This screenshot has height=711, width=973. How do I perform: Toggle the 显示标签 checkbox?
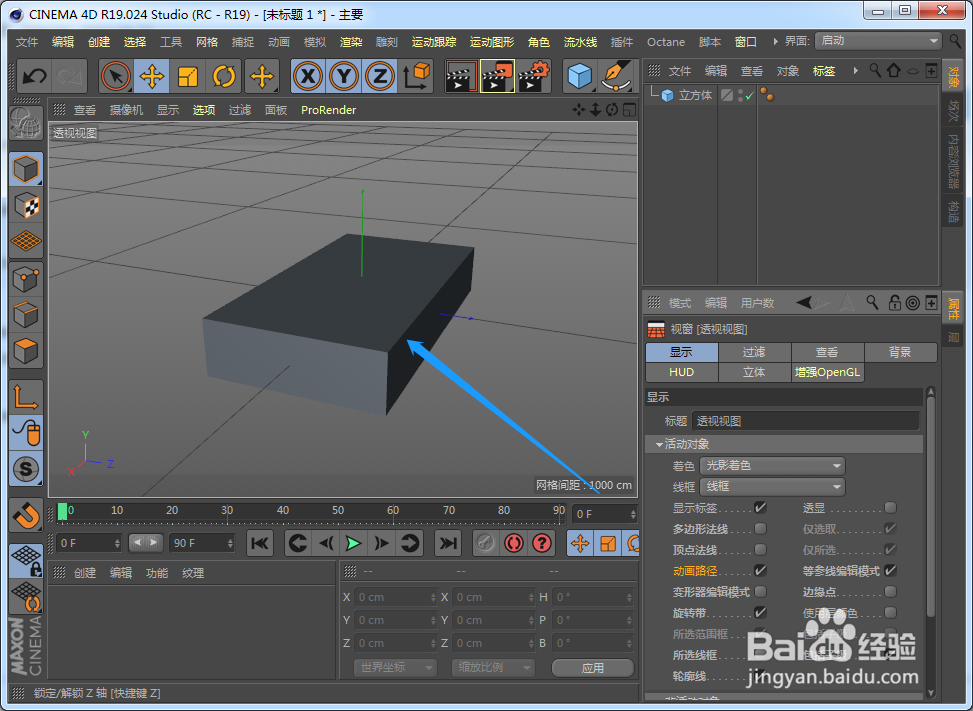[x=760, y=508]
